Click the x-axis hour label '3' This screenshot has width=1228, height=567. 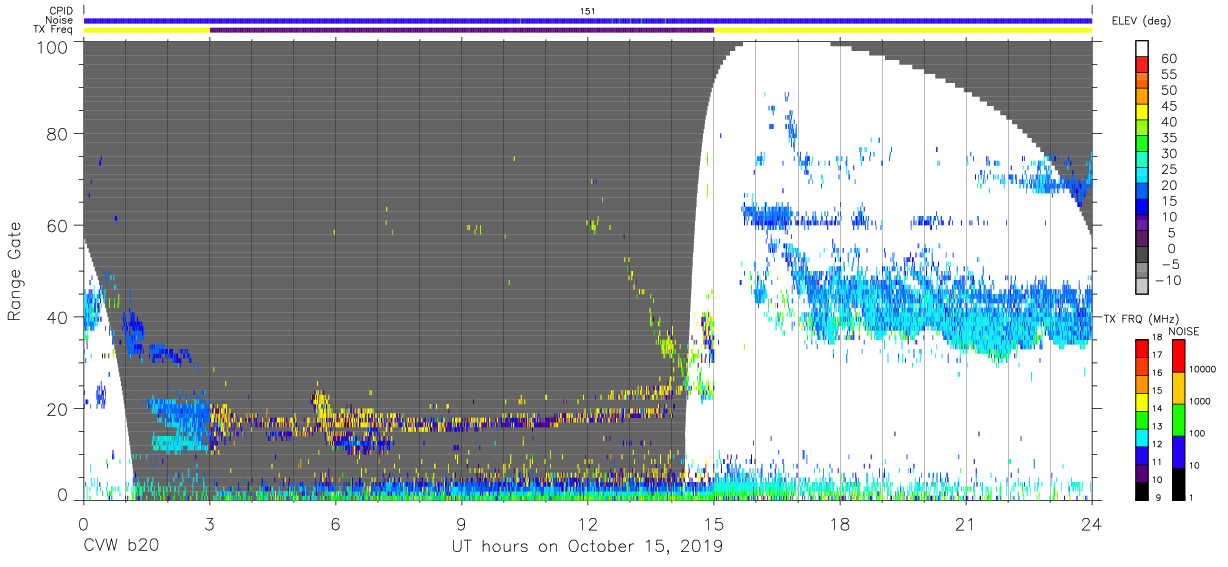coord(210,524)
